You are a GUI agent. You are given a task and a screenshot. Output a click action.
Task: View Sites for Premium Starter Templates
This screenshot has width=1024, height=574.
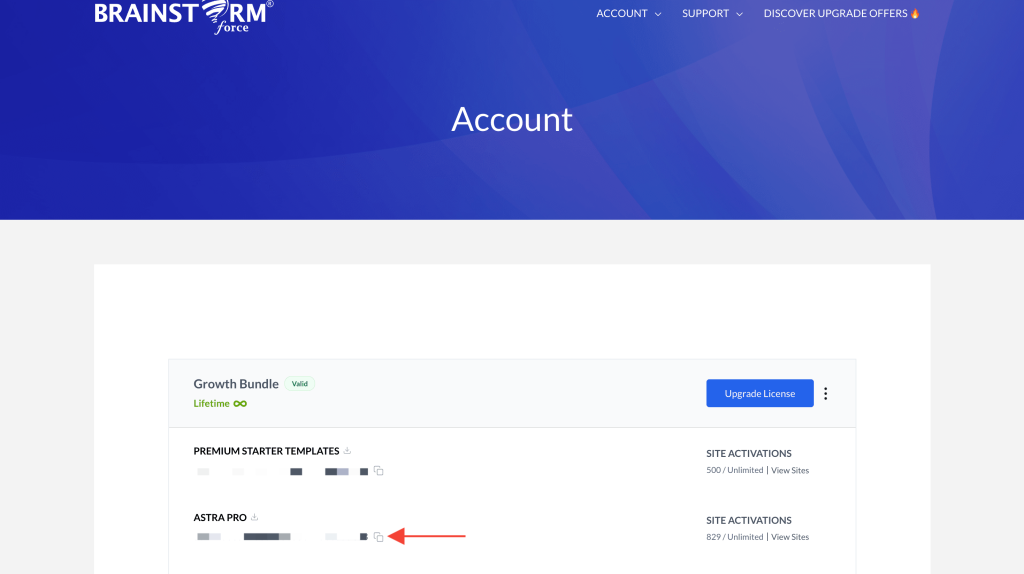pyautogui.click(x=790, y=470)
